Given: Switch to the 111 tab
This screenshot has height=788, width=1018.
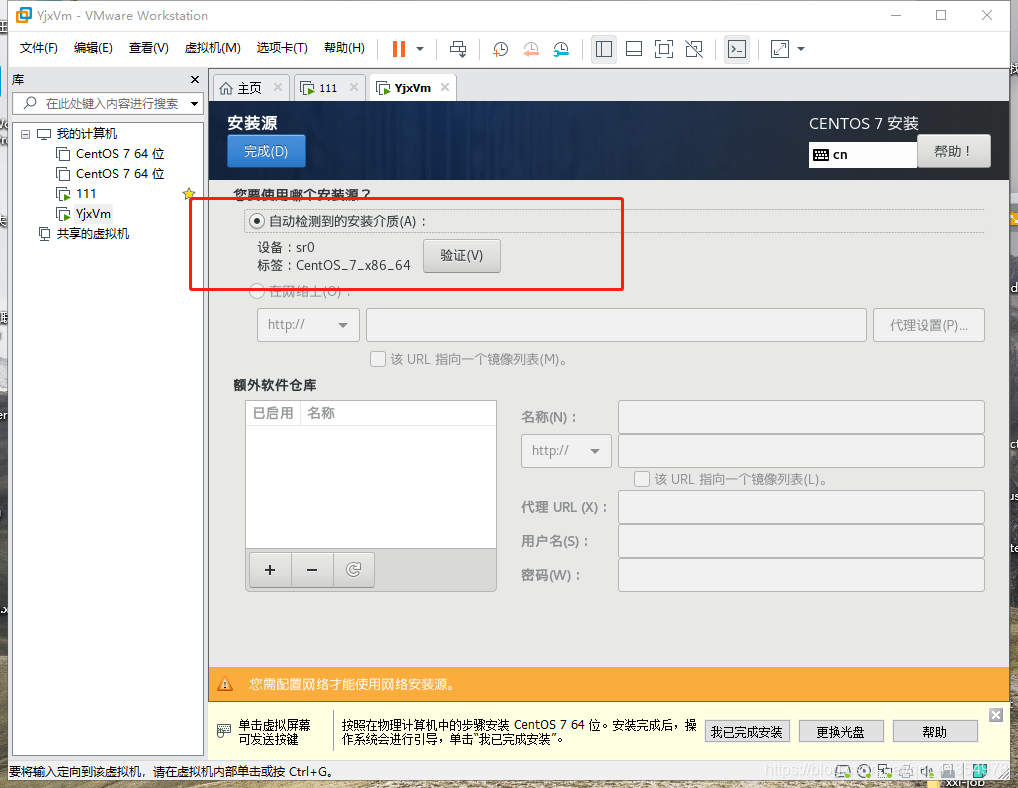Looking at the screenshot, I should point(326,87).
